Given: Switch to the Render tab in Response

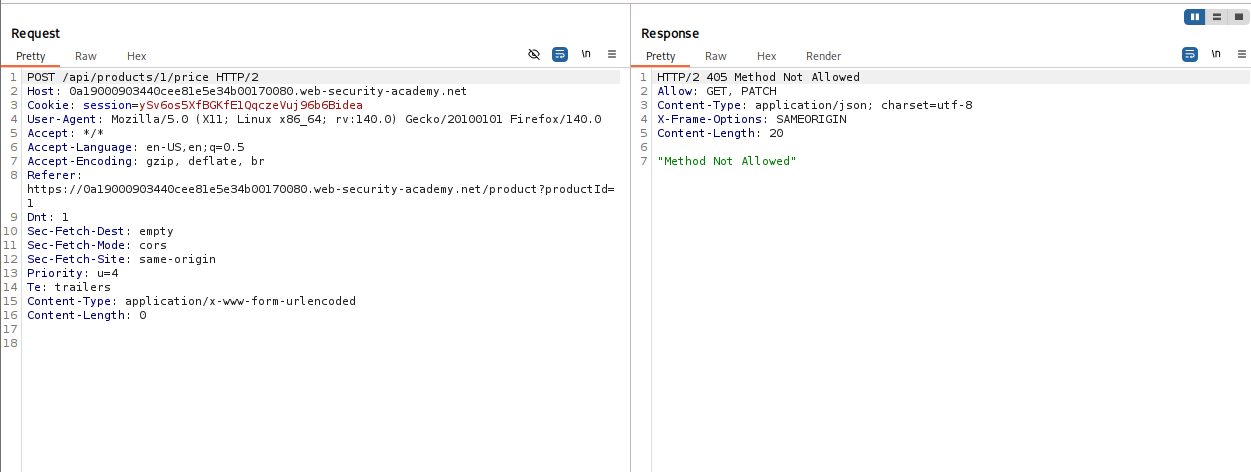Looking at the screenshot, I should click(x=823, y=56).
